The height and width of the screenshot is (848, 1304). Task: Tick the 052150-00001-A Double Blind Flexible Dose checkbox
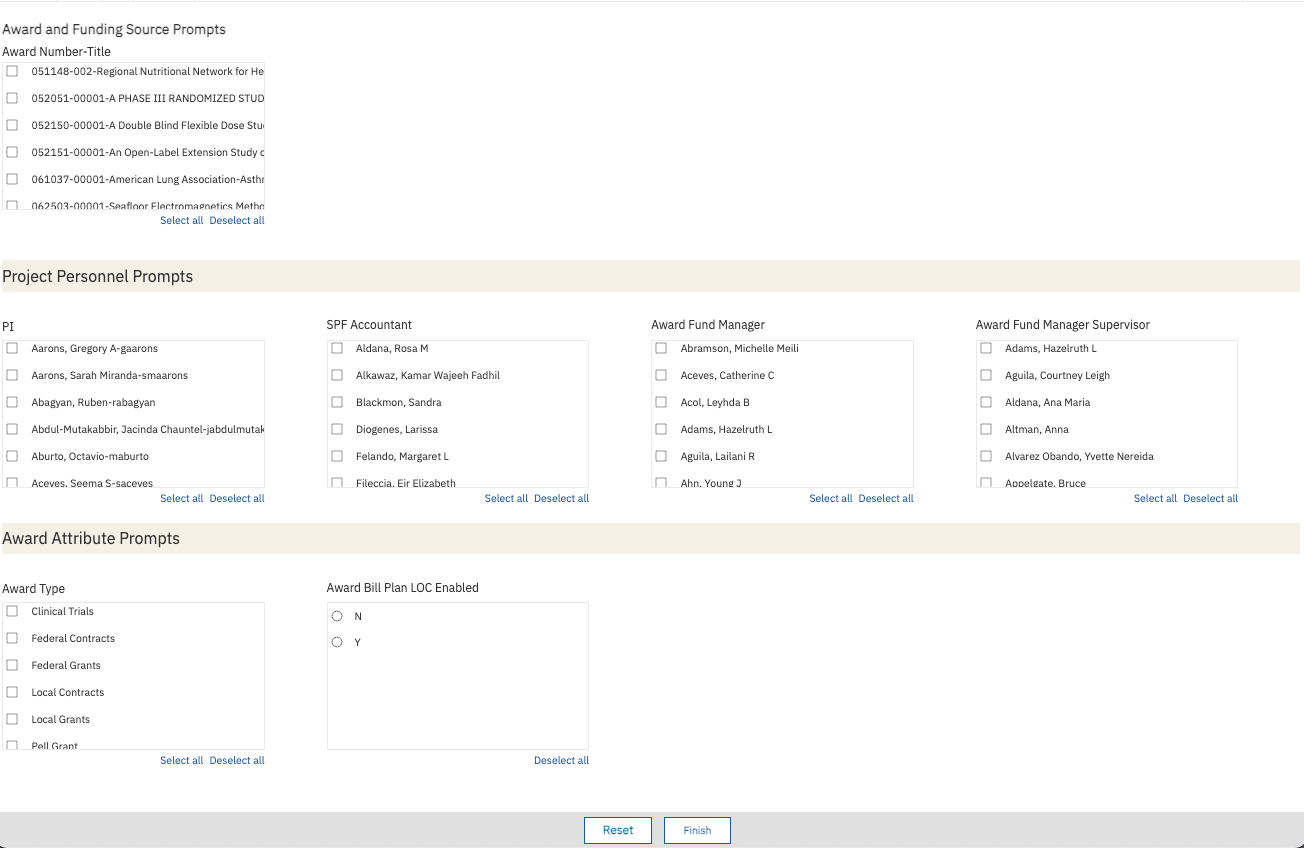click(x=12, y=125)
